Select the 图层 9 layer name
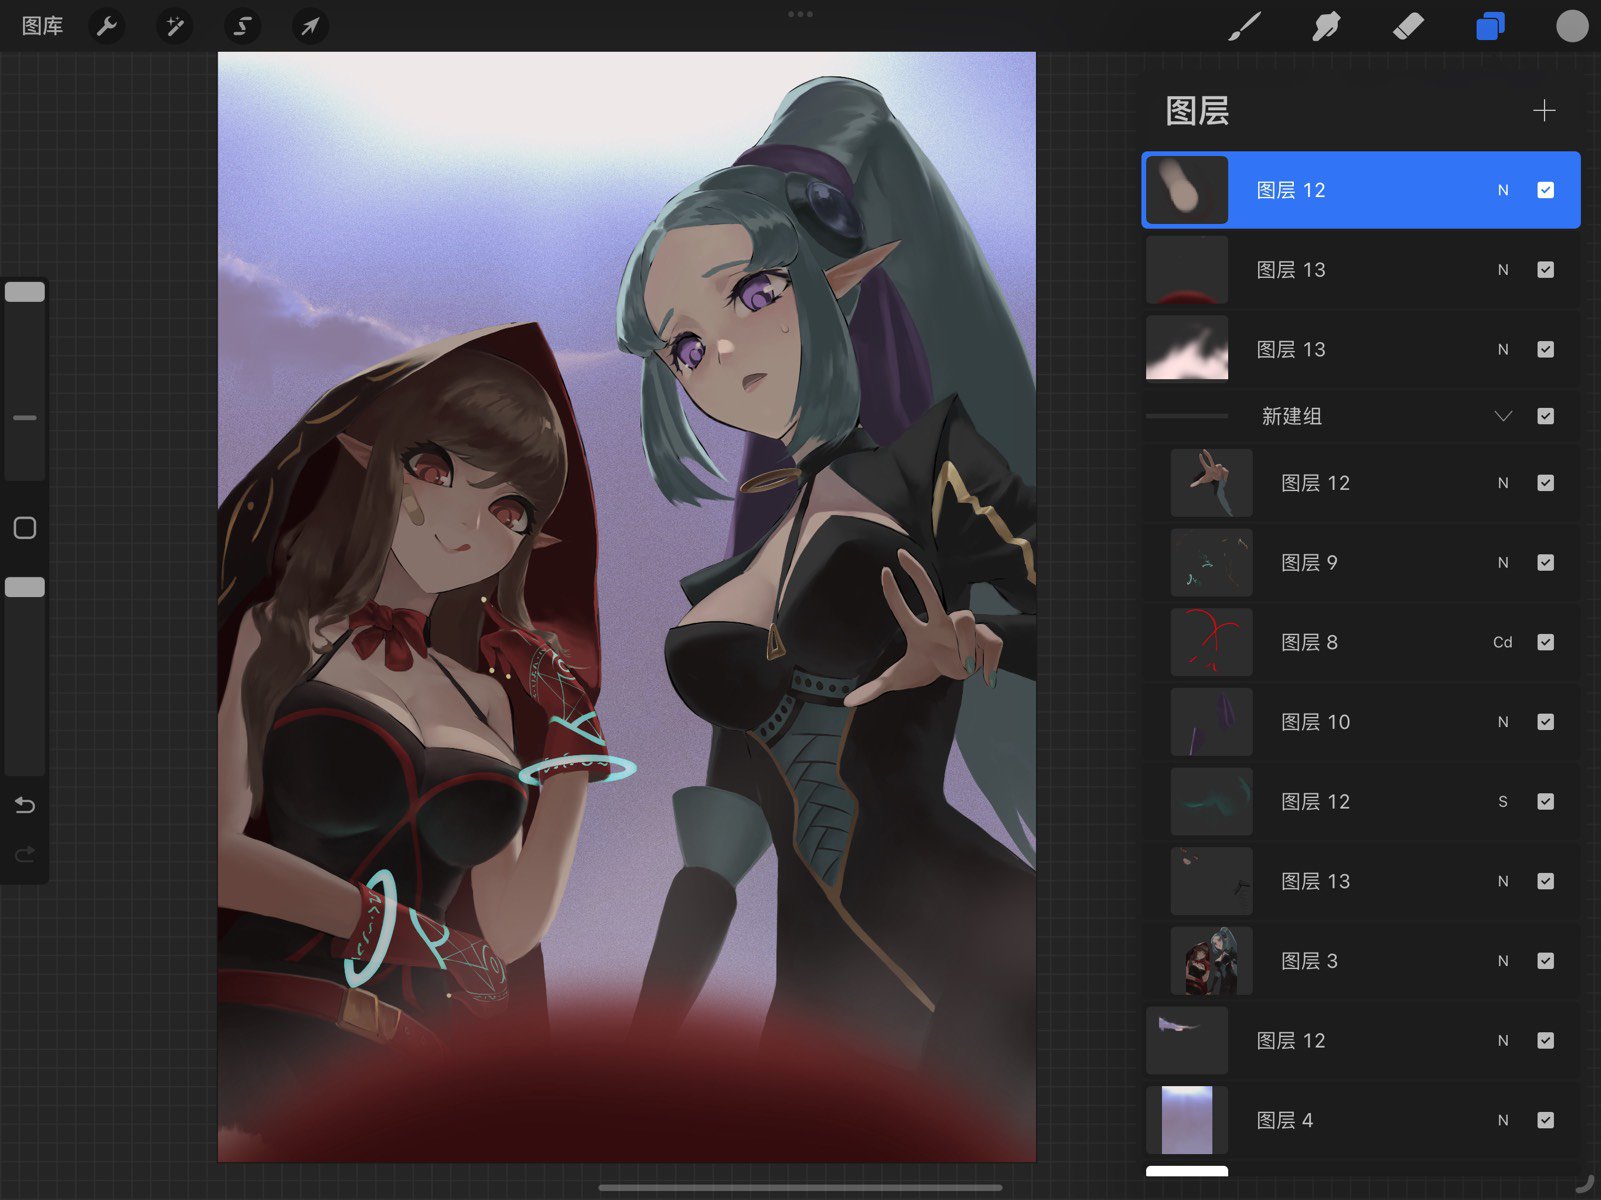This screenshot has width=1601, height=1200. click(x=1309, y=562)
